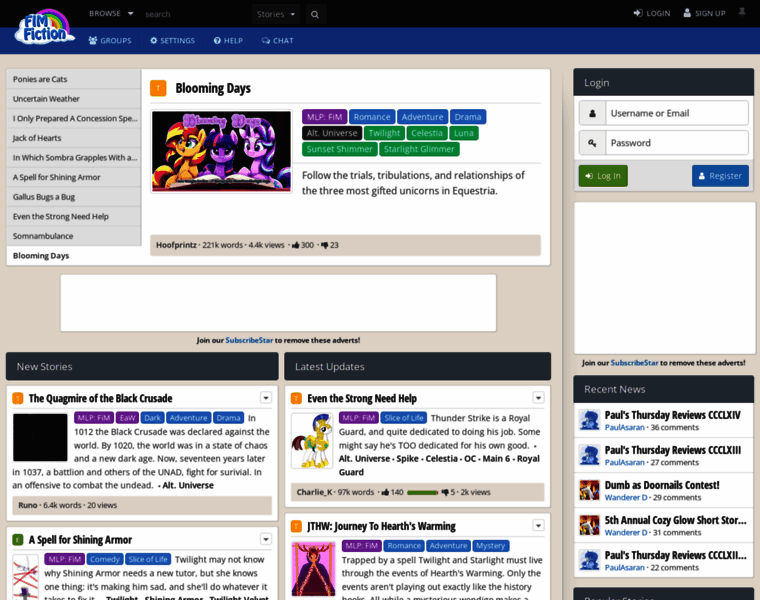
Task: Click Login in the top bar
Action: tap(652, 13)
